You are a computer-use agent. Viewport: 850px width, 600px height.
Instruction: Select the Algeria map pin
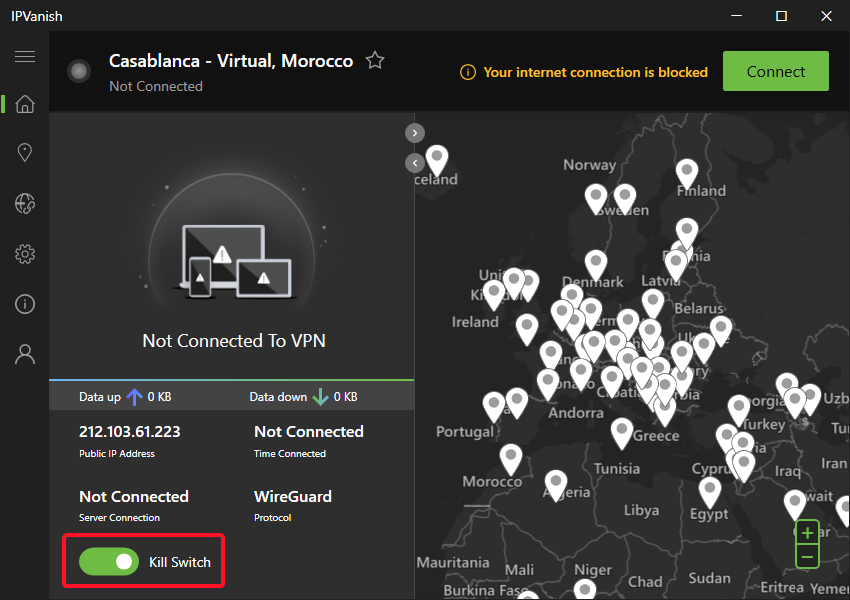tap(556, 485)
